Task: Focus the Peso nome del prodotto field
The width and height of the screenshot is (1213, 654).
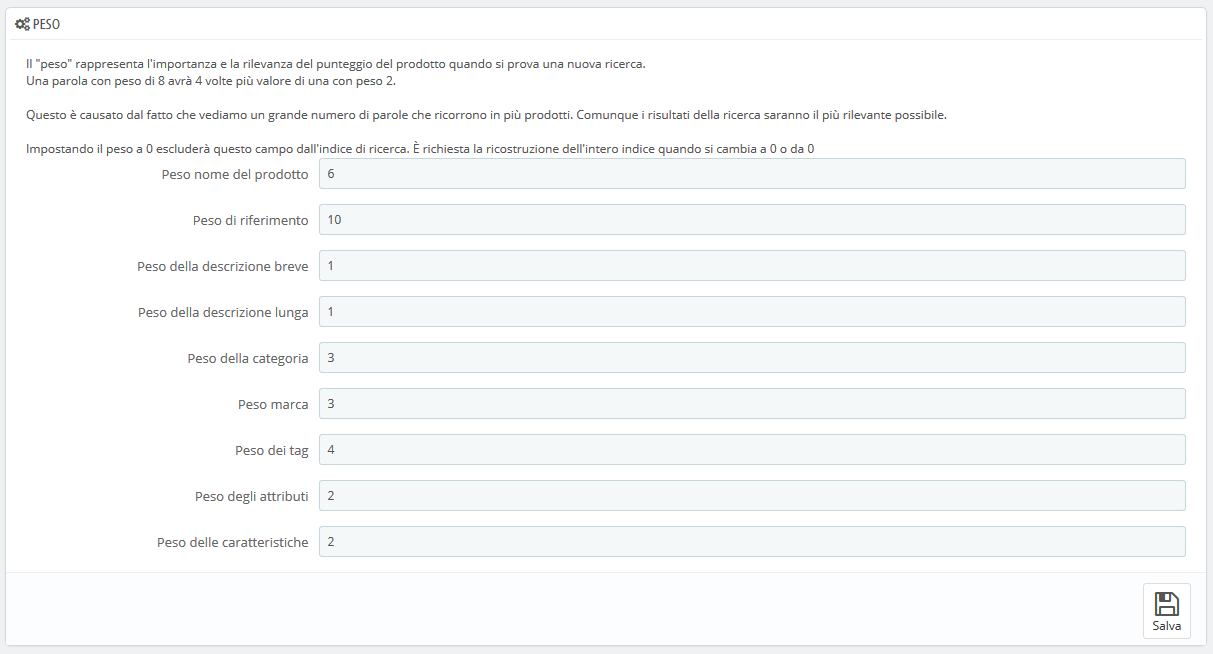Action: click(752, 173)
